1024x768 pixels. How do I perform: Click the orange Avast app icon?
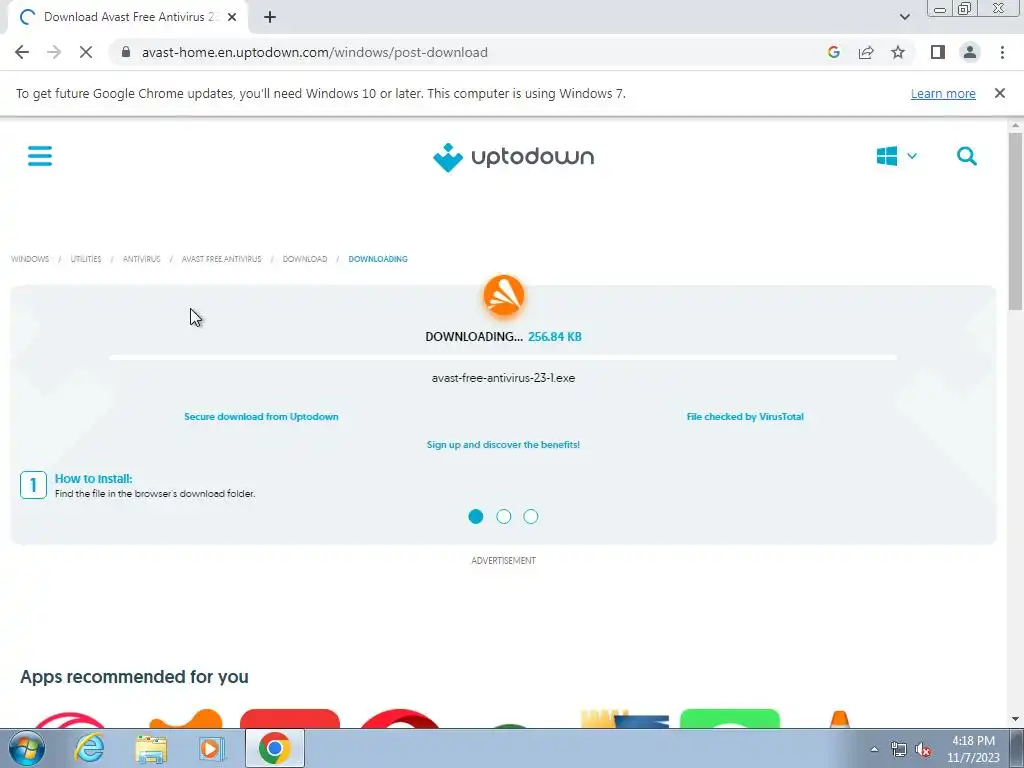504,295
